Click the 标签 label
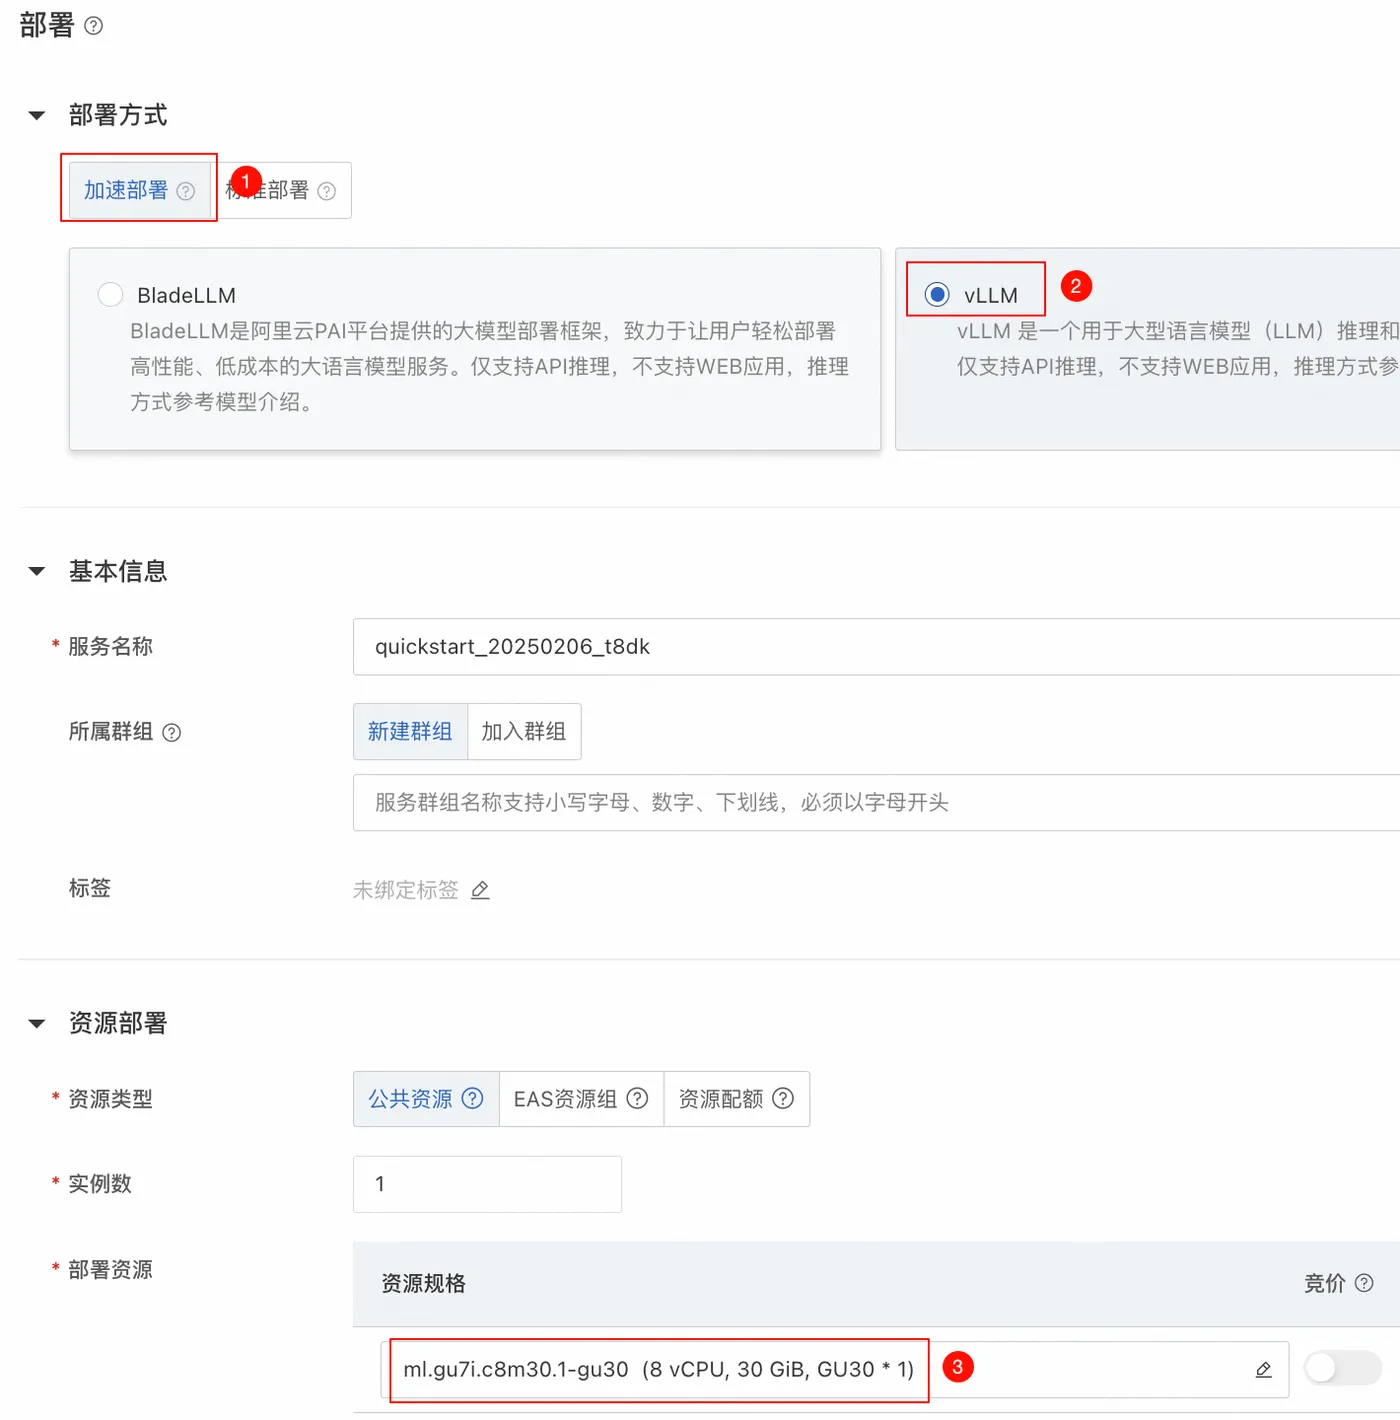 [89, 888]
